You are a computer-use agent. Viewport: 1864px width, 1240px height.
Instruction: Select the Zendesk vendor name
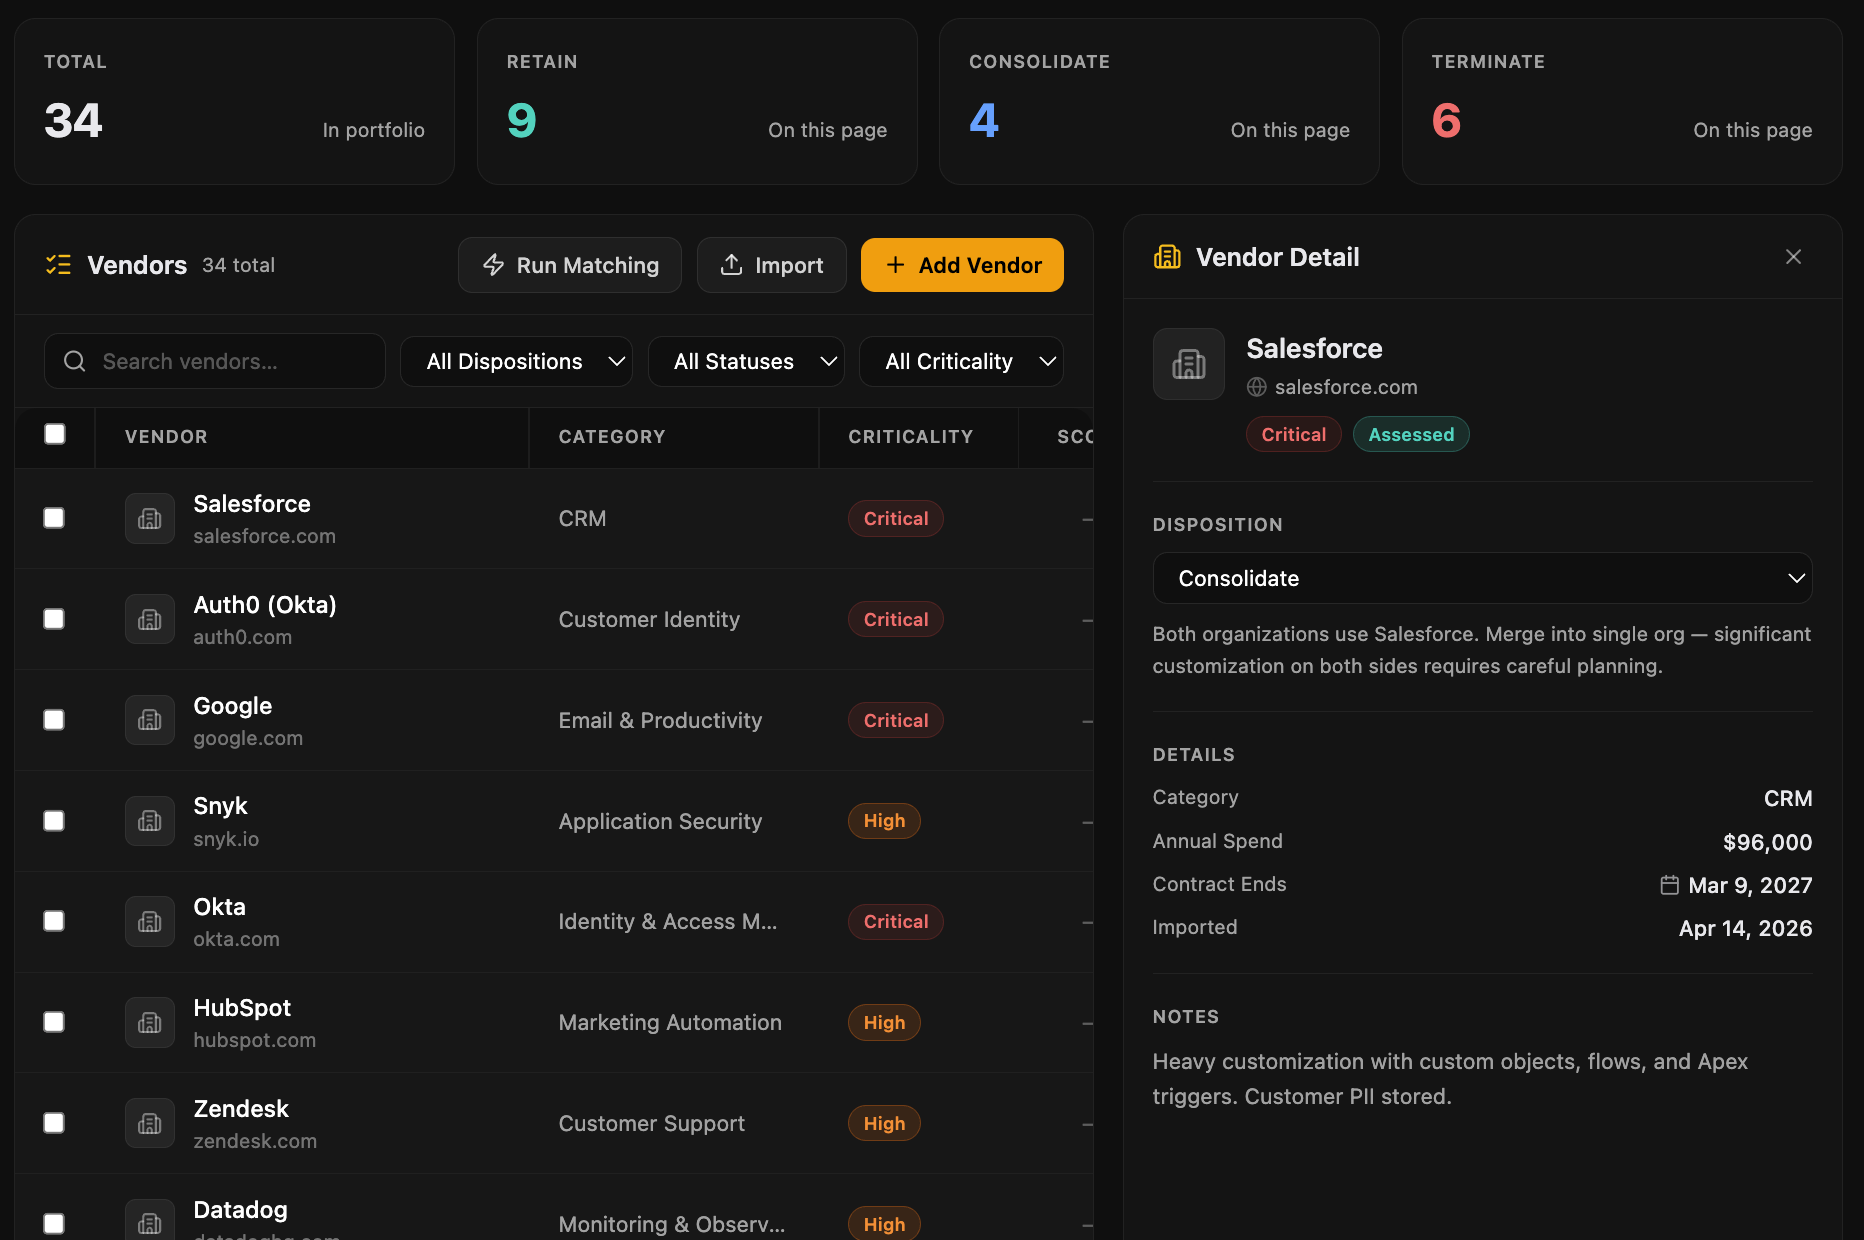click(241, 1109)
